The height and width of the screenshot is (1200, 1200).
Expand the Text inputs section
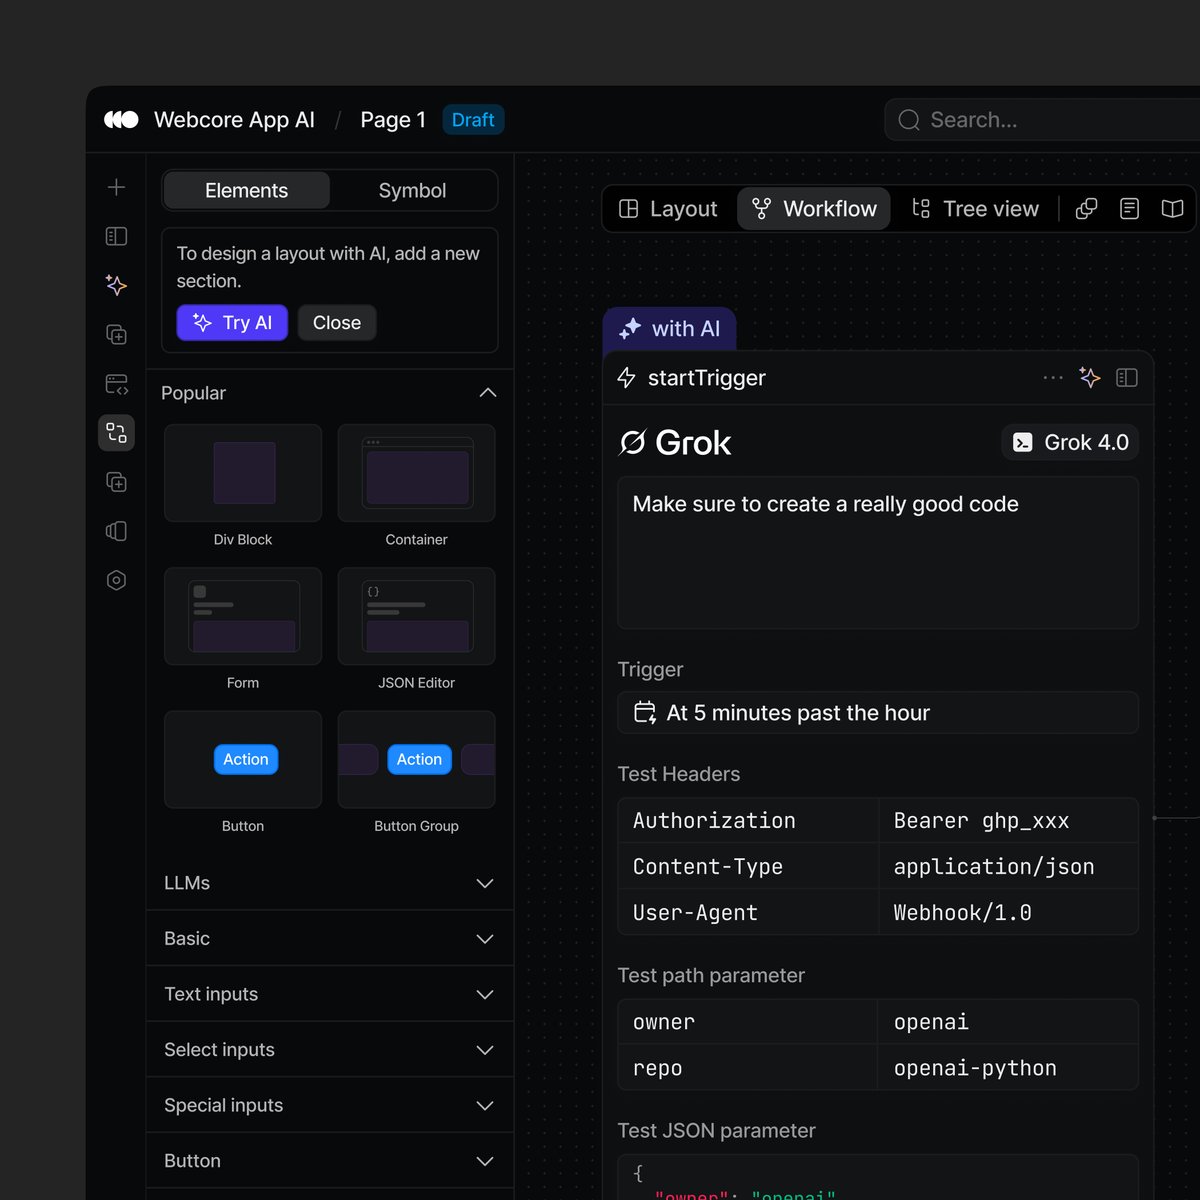[329, 994]
